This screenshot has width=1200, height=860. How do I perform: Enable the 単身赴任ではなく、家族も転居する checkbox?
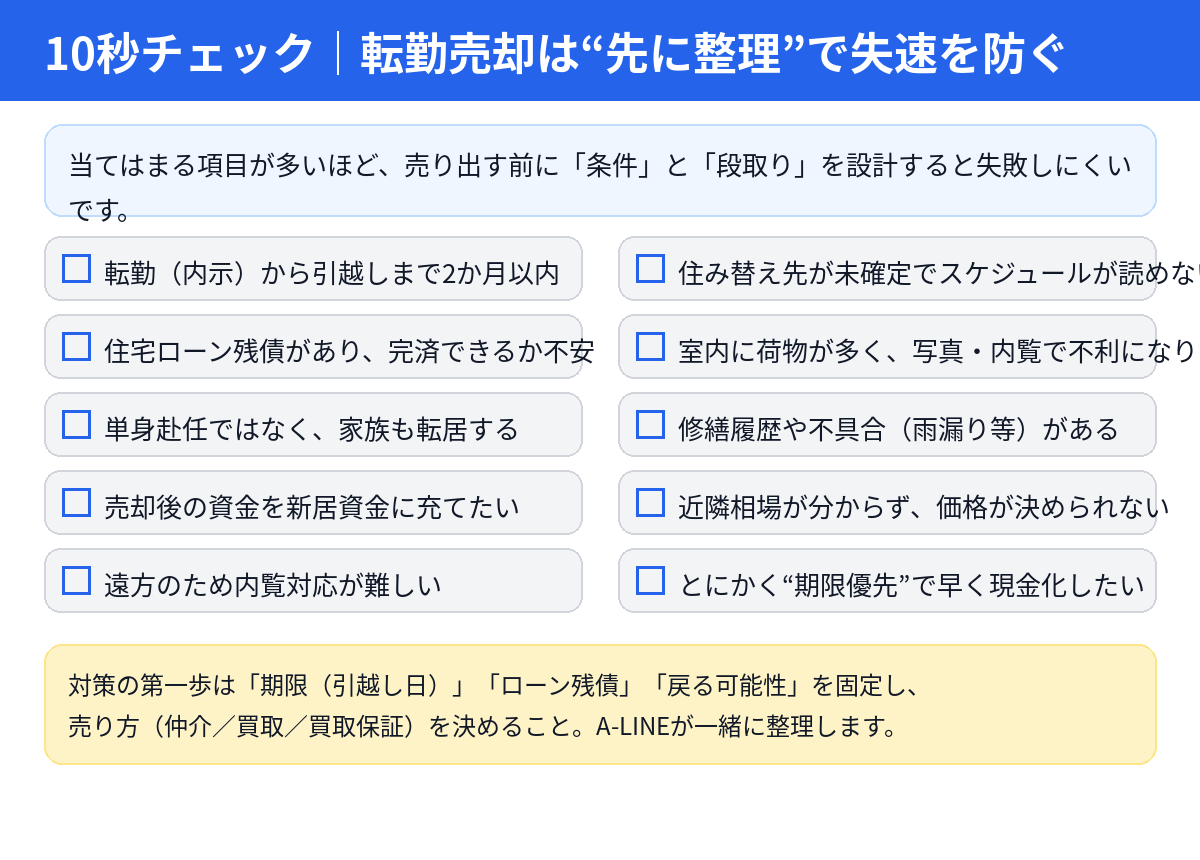pyautogui.click(x=77, y=425)
